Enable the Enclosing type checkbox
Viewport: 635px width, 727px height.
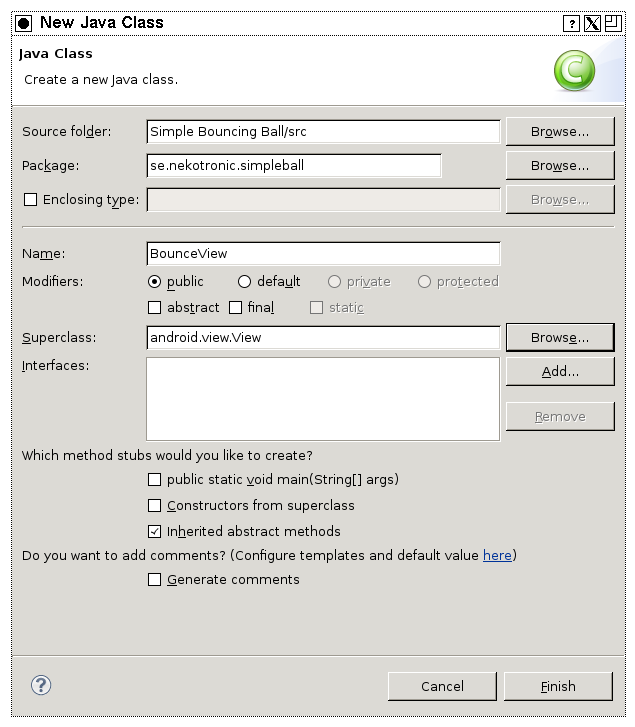(x=31, y=199)
